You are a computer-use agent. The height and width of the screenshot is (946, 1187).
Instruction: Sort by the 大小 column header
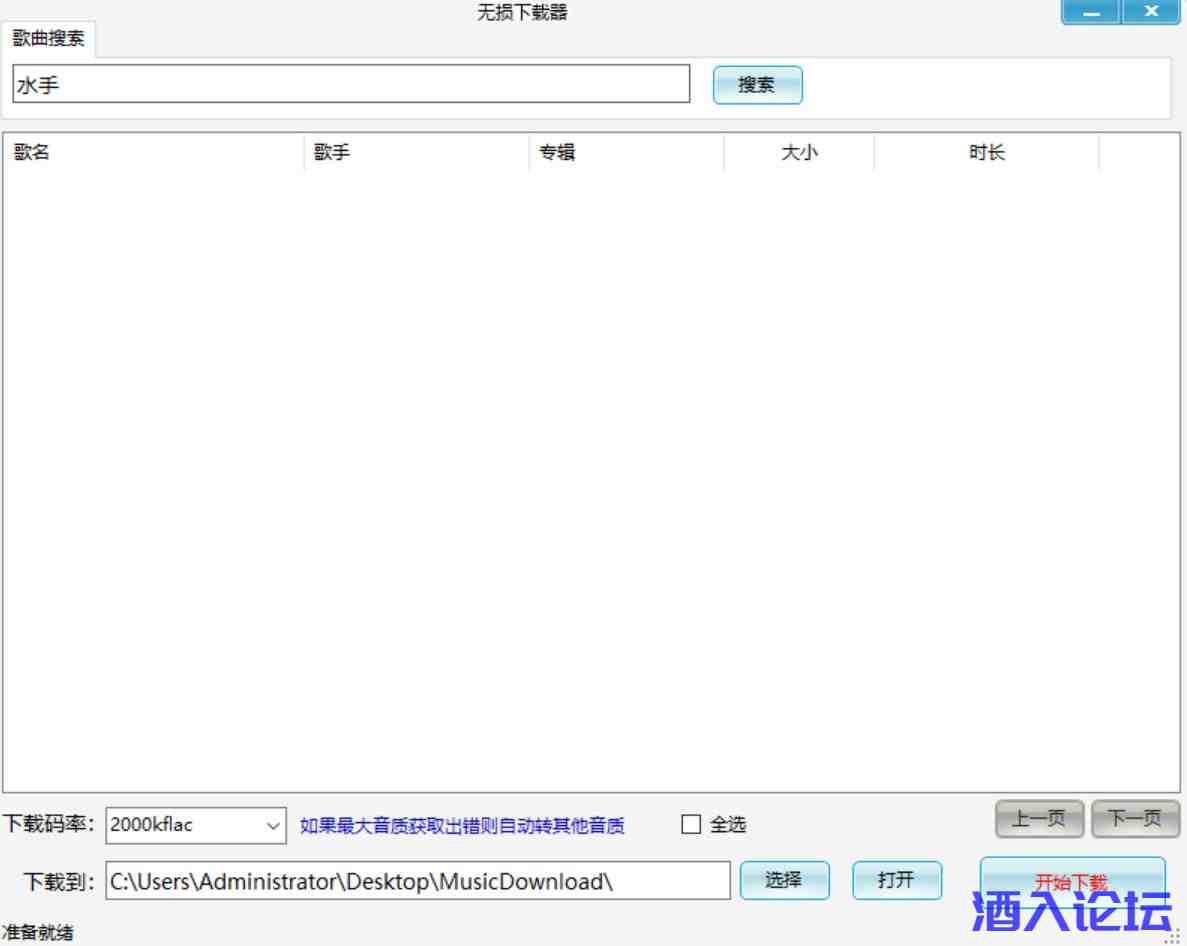pyautogui.click(x=799, y=152)
